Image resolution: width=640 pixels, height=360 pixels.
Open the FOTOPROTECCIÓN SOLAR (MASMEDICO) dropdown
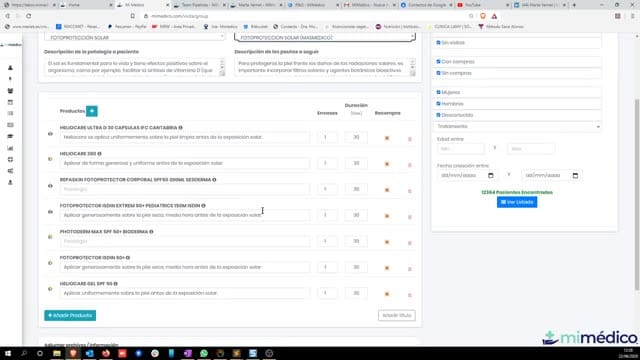325,37
